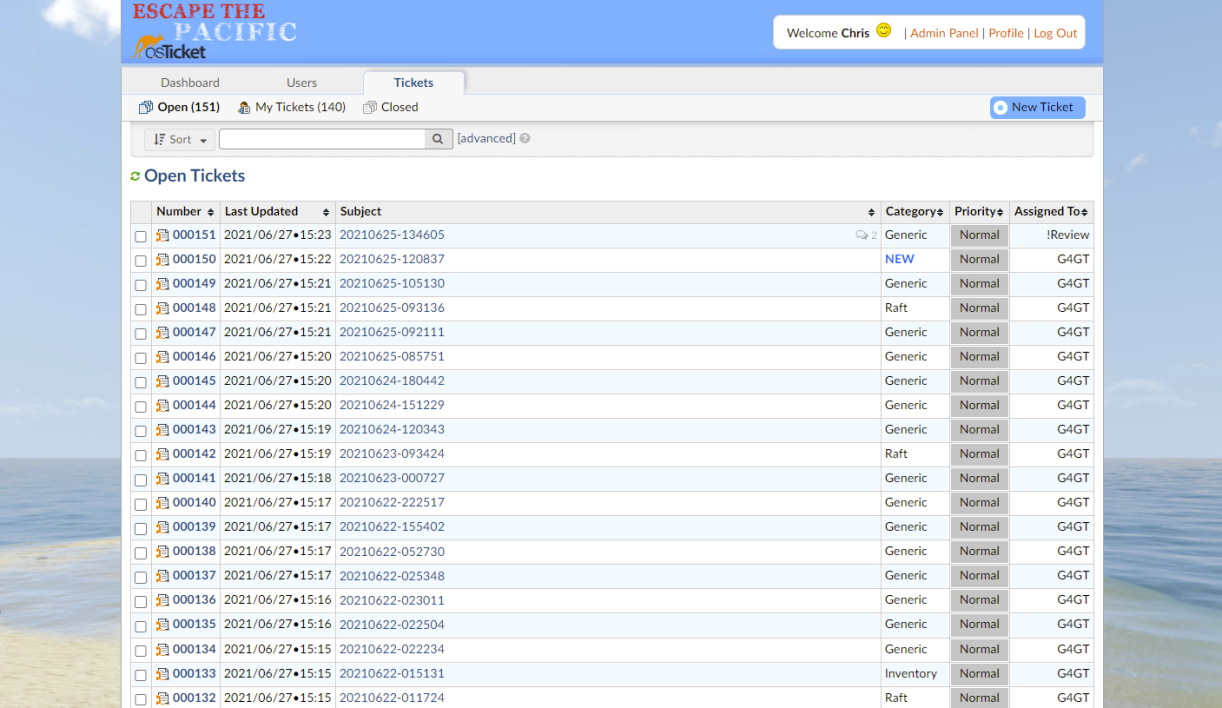Sort by the Priority column header

978,212
